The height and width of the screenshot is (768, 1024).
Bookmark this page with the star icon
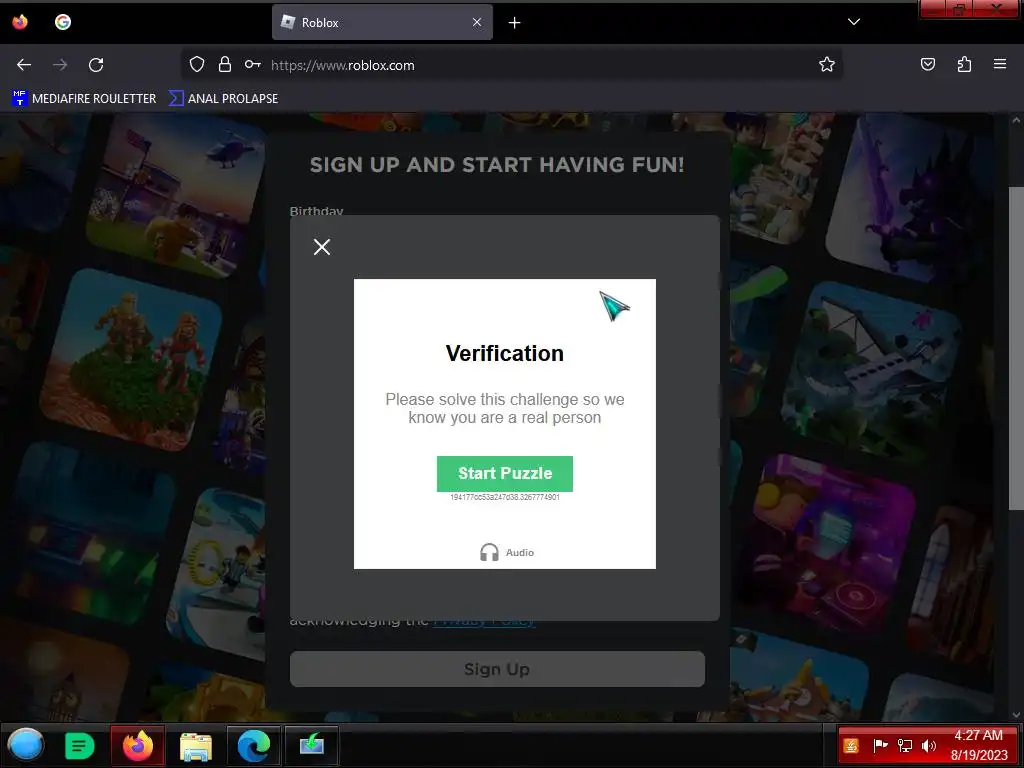(x=827, y=64)
